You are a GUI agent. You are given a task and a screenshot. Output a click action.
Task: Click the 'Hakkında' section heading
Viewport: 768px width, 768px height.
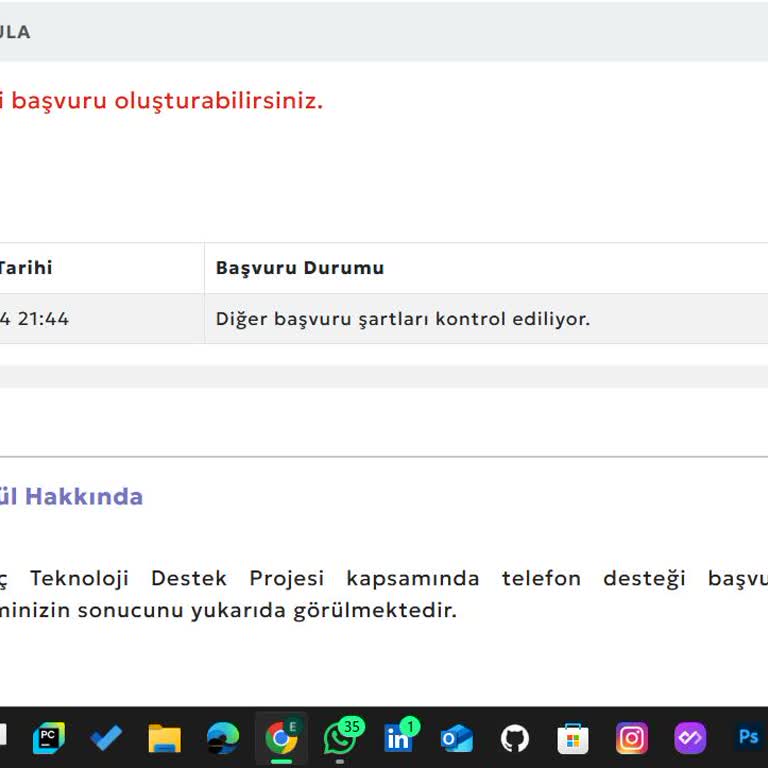pos(84,496)
